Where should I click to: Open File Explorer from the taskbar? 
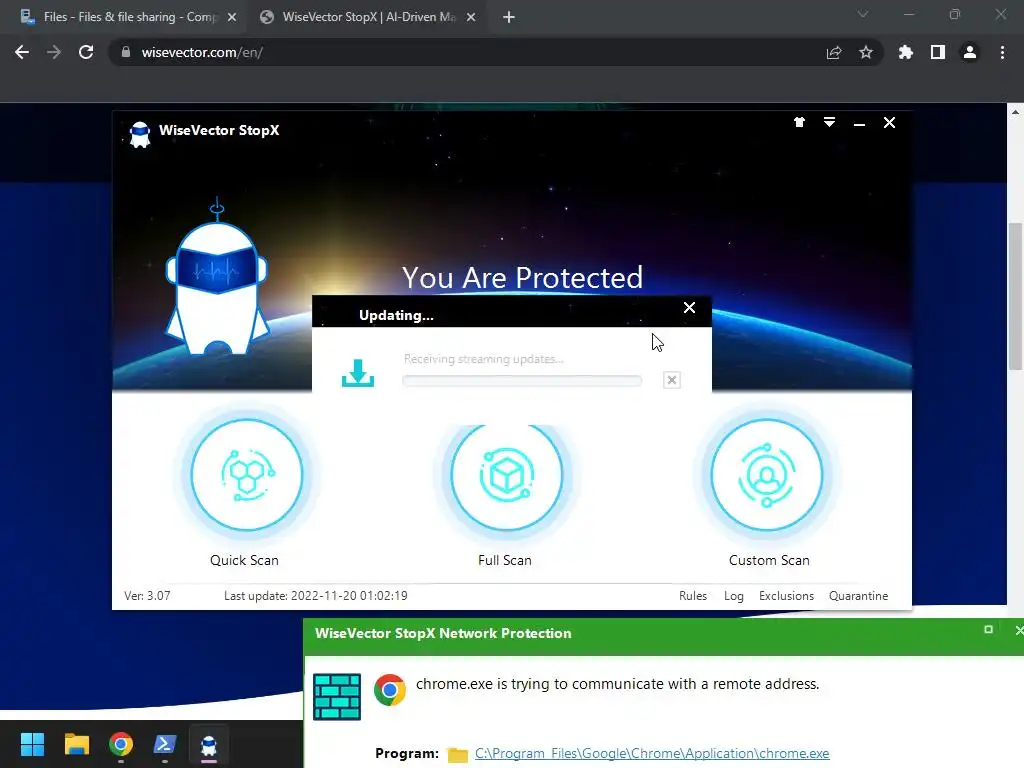[76, 744]
